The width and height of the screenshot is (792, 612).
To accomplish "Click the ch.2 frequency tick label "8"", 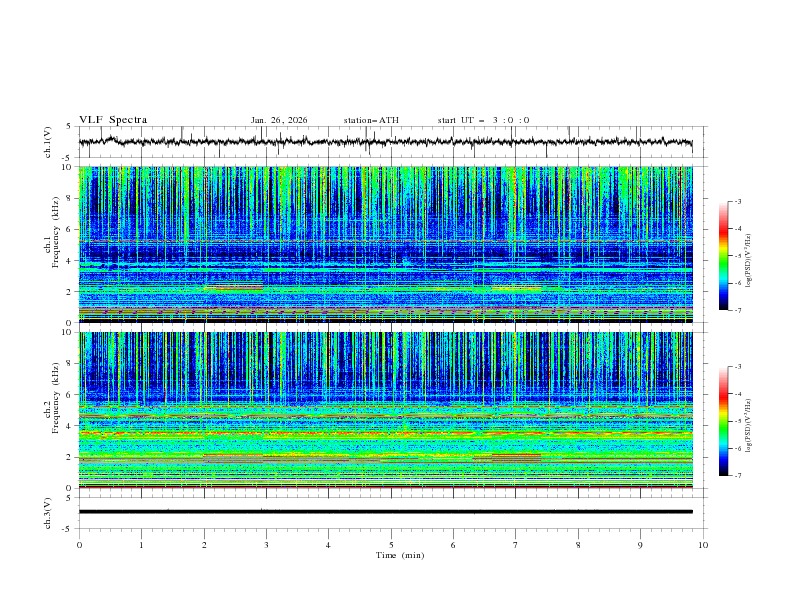I will [70, 364].
